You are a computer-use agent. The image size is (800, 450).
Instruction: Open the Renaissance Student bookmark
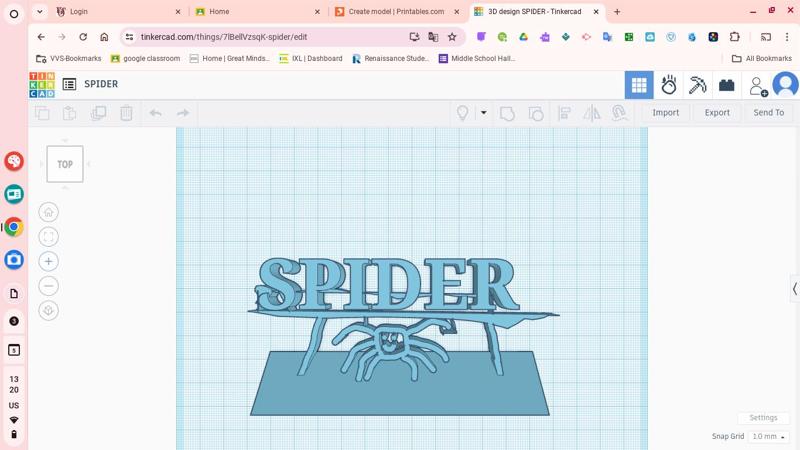(x=391, y=59)
